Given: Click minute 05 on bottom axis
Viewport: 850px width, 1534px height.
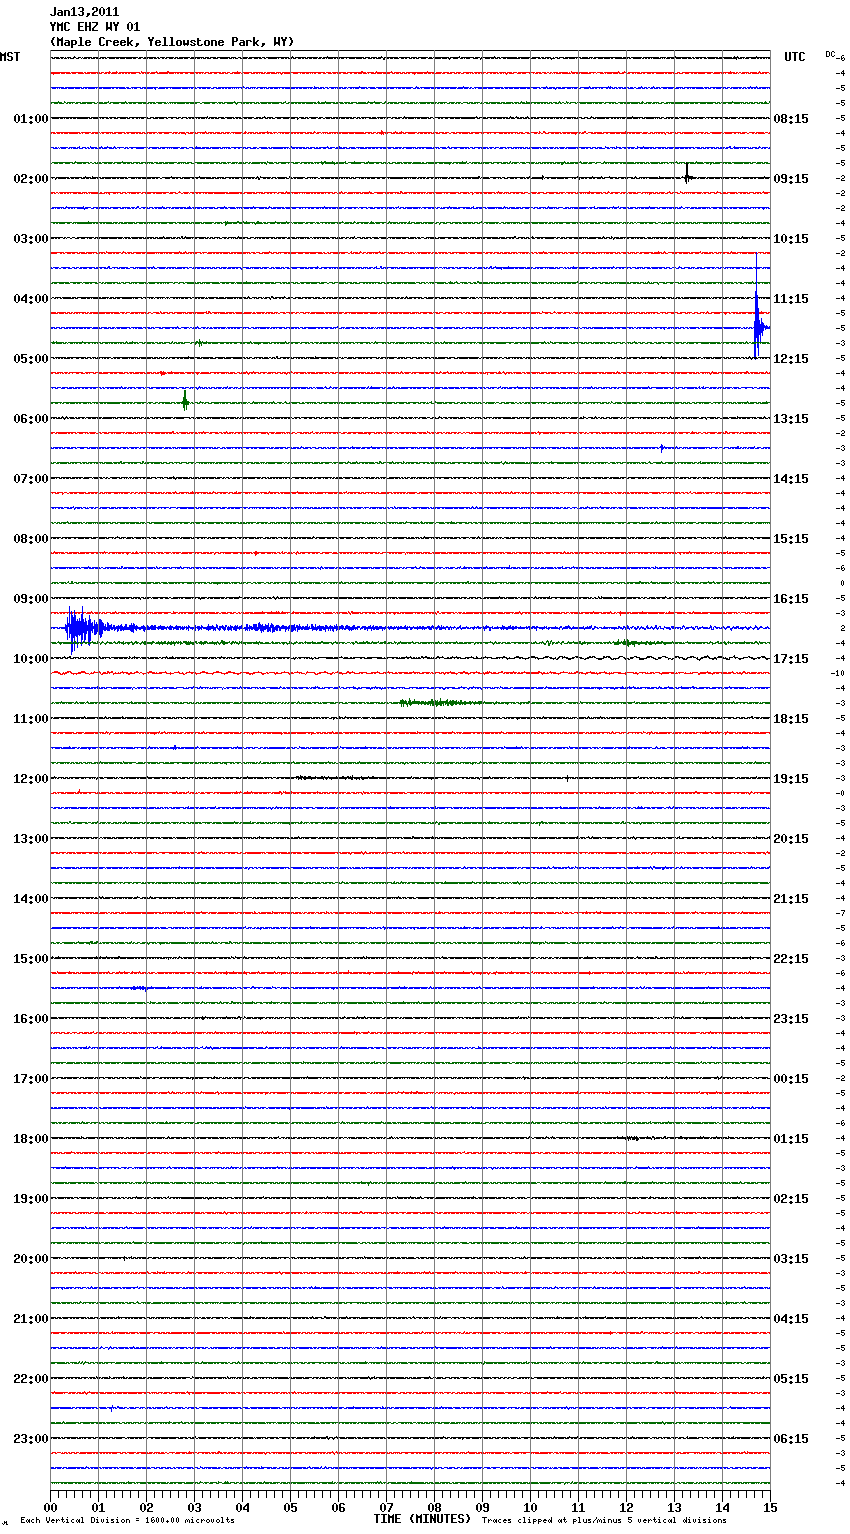Looking at the screenshot, I should [290, 1507].
